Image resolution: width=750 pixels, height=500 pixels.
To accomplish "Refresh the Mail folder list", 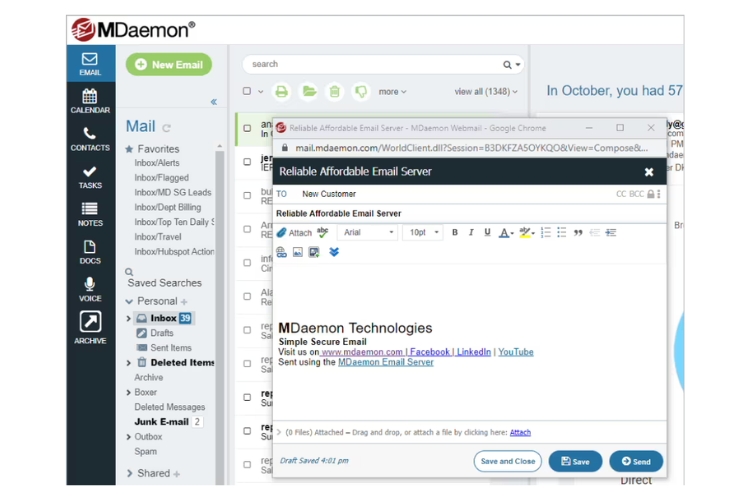I will [166, 128].
